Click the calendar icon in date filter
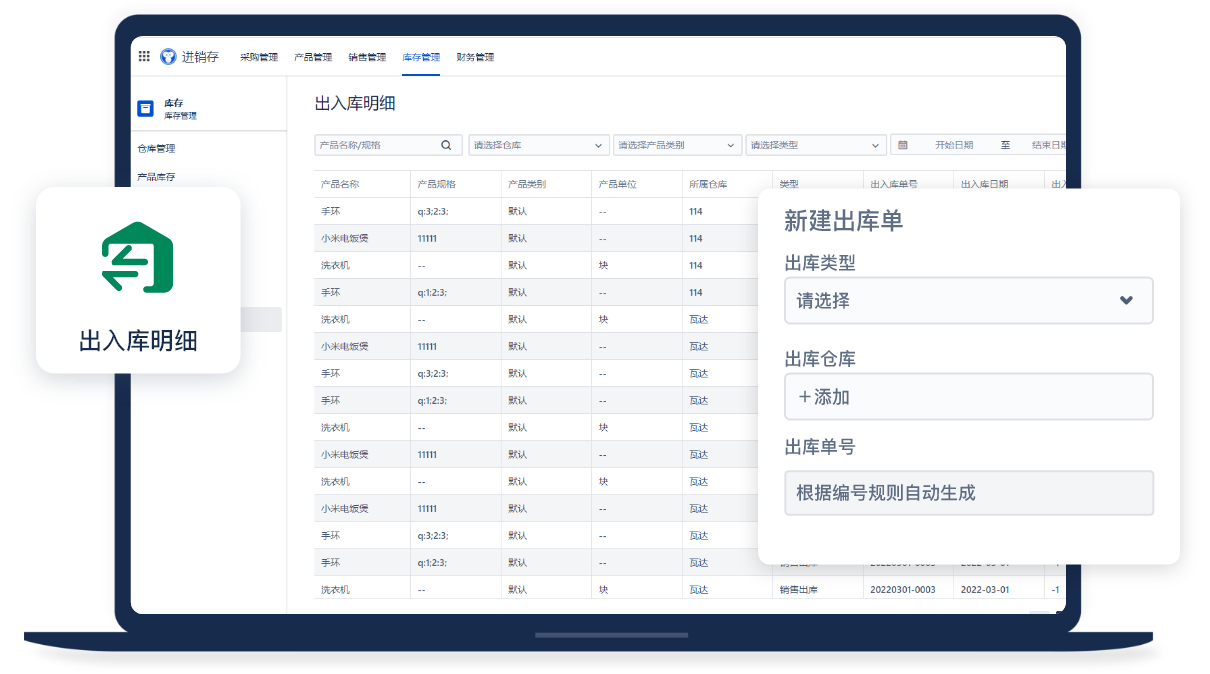Screen dimensions: 1210x674 pos(903,145)
